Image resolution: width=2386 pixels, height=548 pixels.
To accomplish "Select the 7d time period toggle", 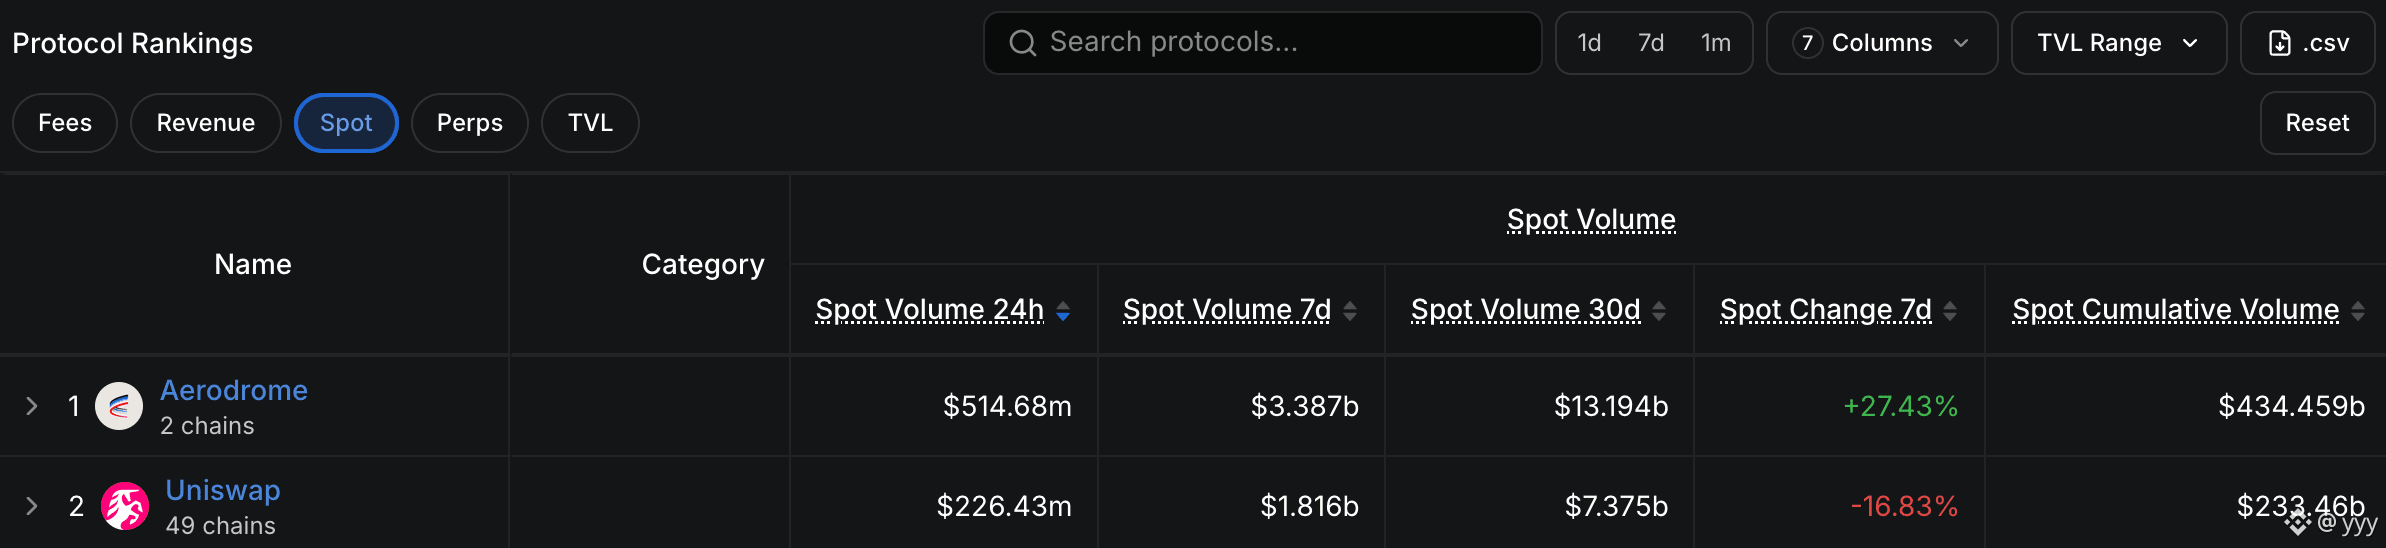I will [1651, 43].
